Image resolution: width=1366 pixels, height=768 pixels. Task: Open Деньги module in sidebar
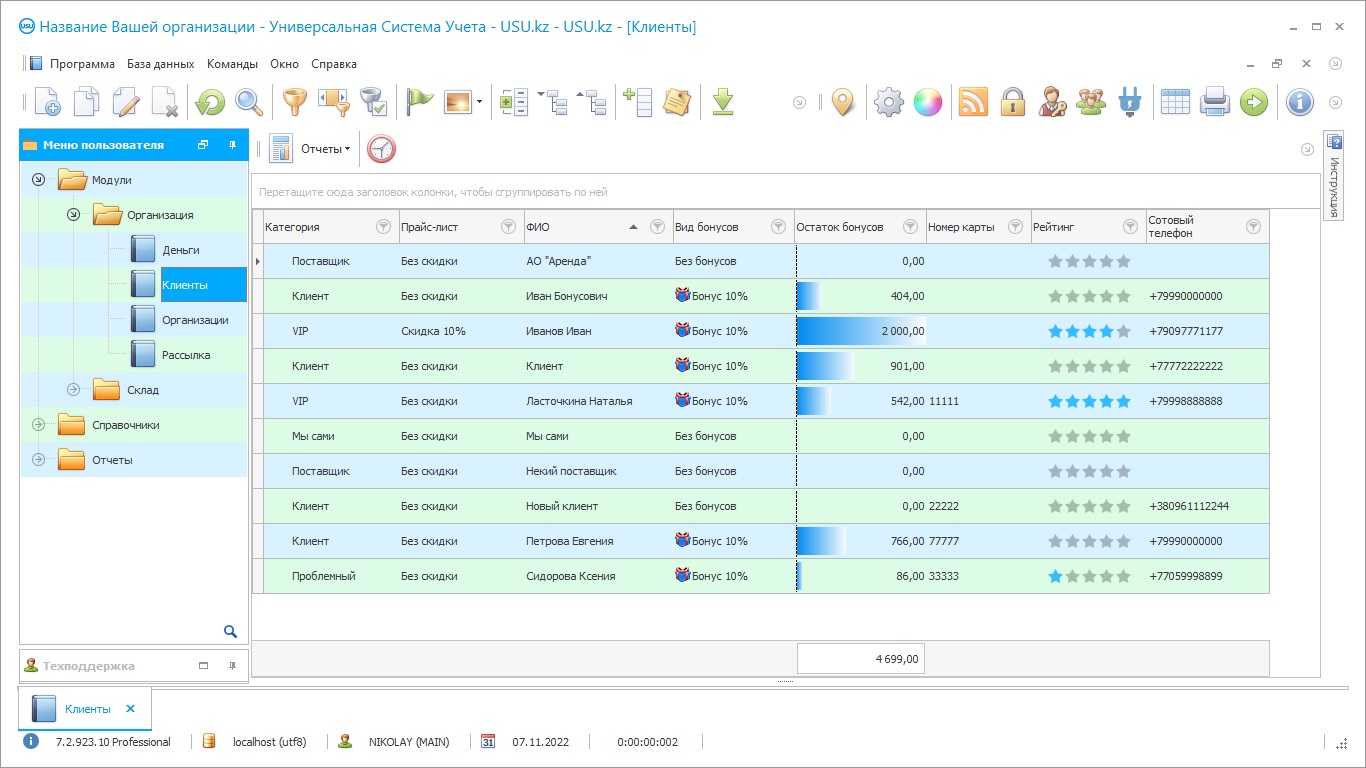tap(180, 250)
